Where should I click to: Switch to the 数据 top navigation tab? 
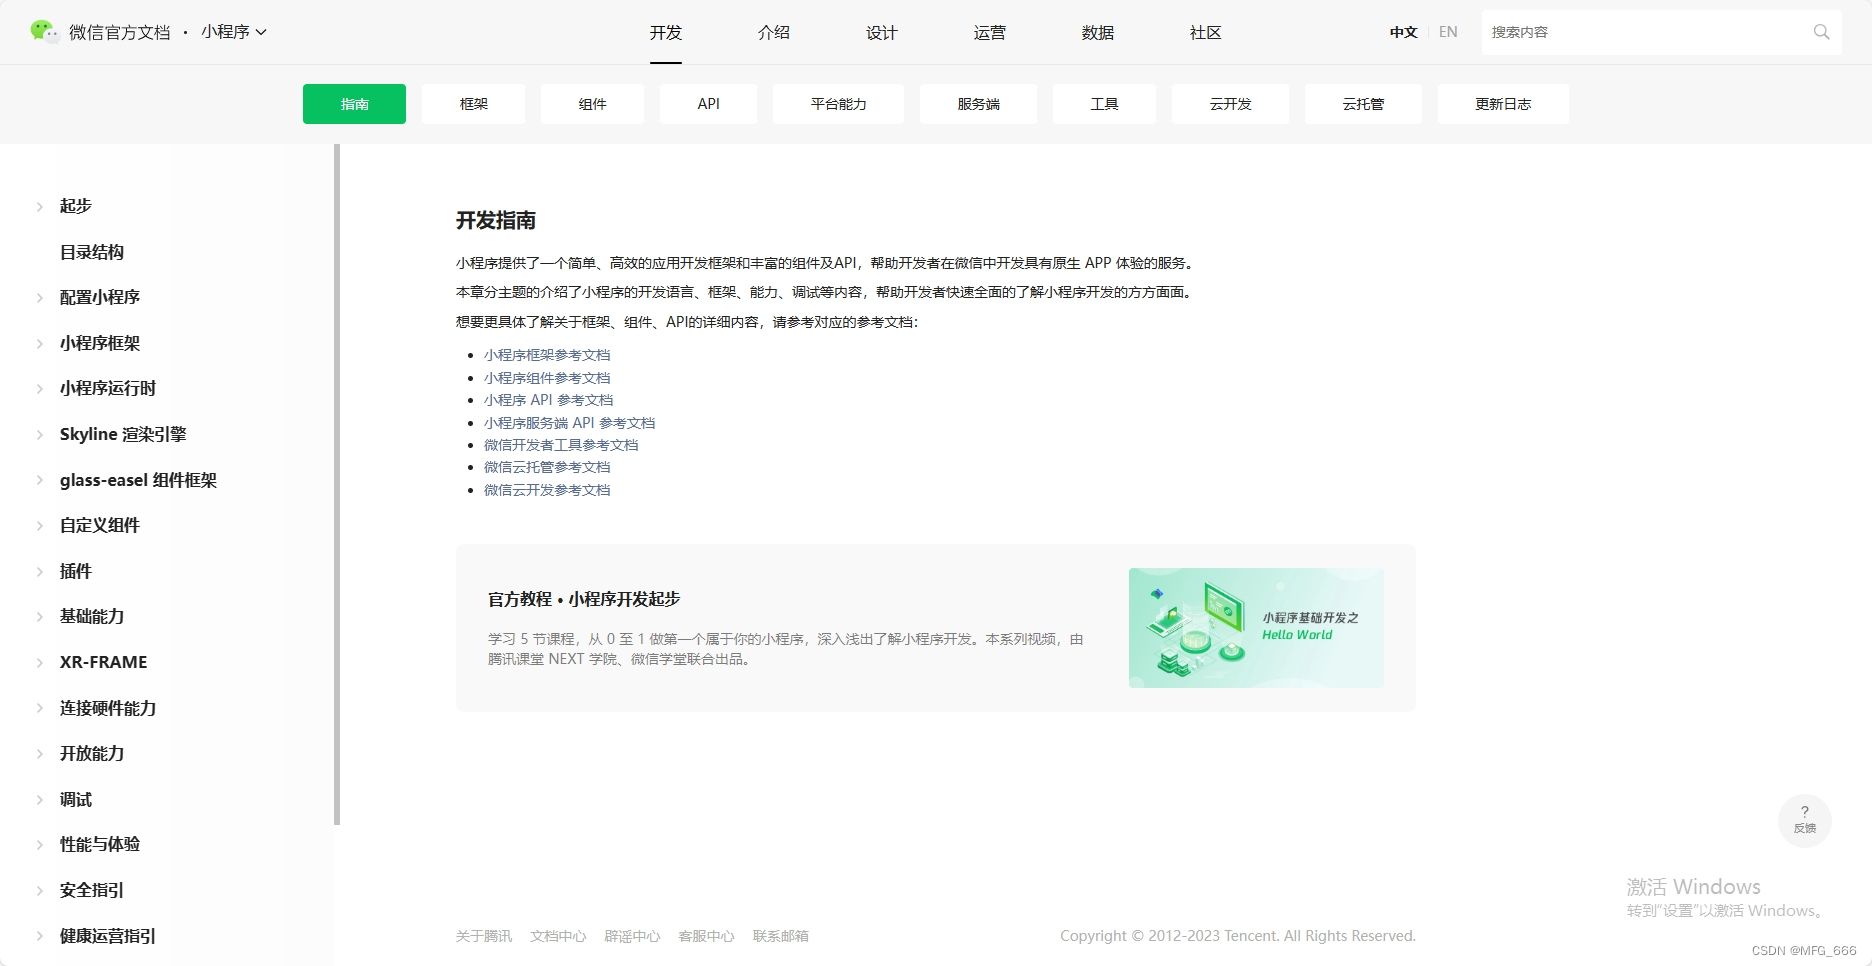pos(1098,33)
